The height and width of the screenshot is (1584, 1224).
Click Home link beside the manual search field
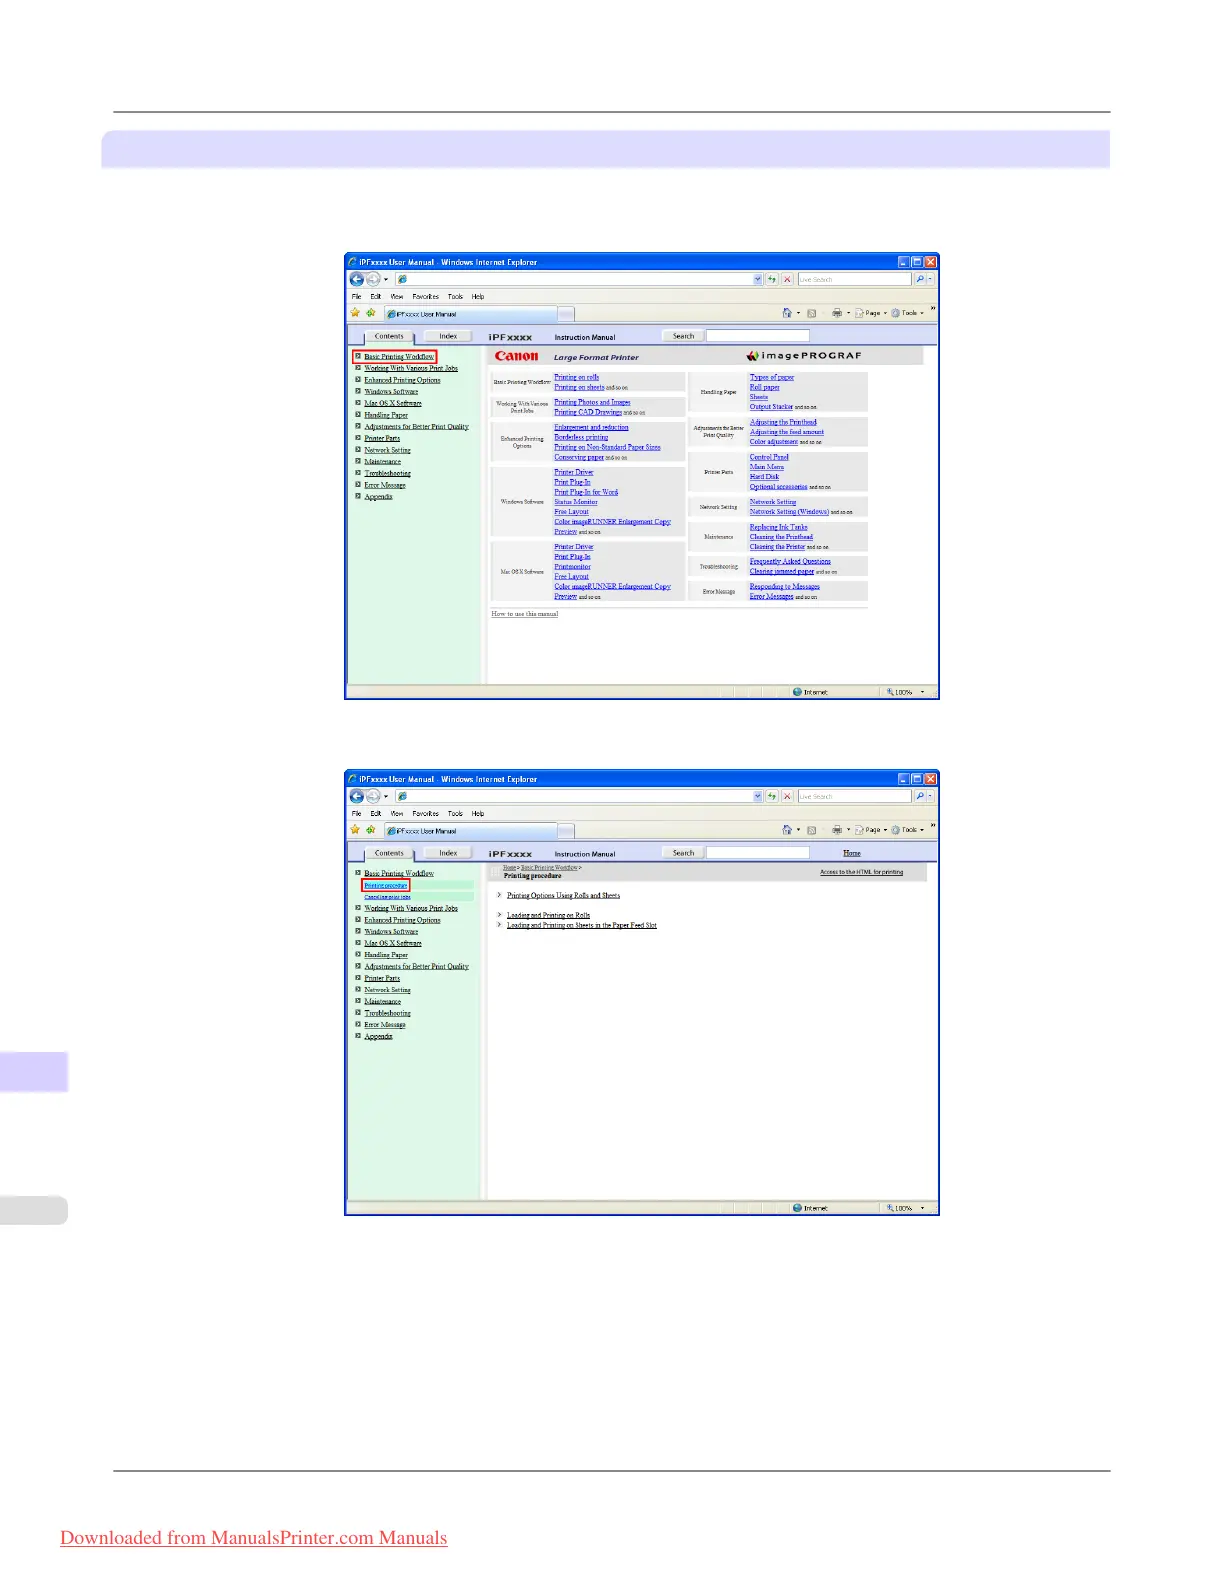click(852, 853)
